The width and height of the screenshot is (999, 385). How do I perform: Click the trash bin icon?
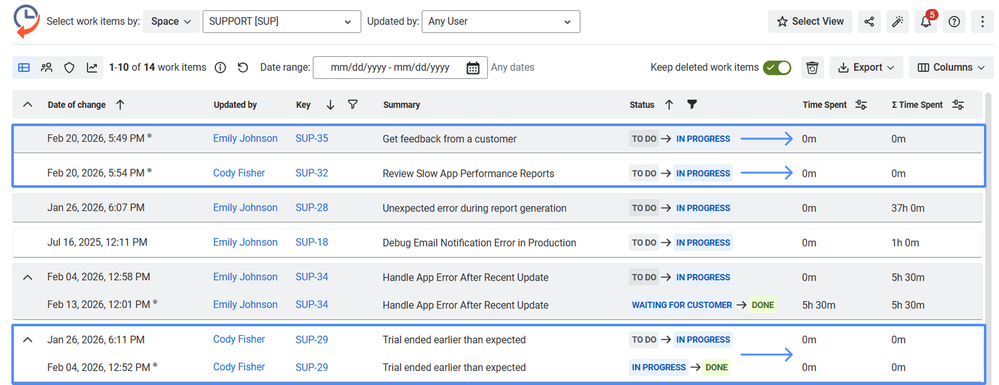812,68
